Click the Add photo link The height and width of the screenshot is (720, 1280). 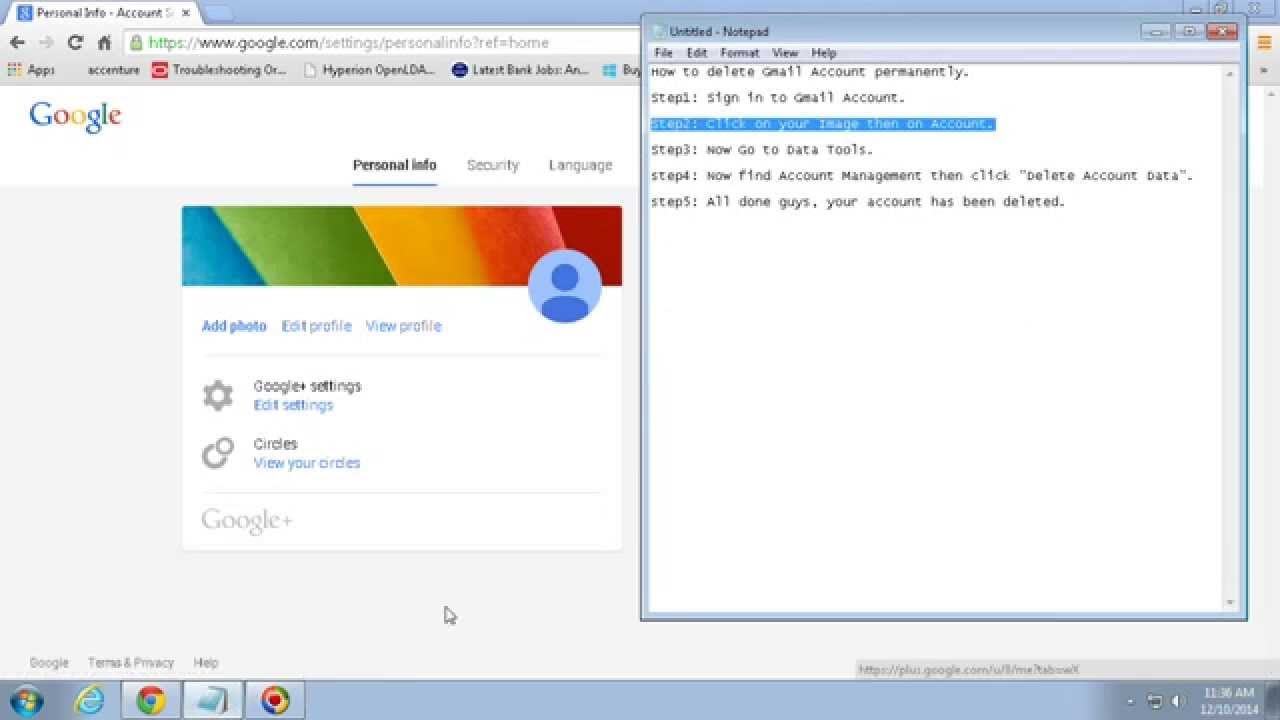click(234, 326)
